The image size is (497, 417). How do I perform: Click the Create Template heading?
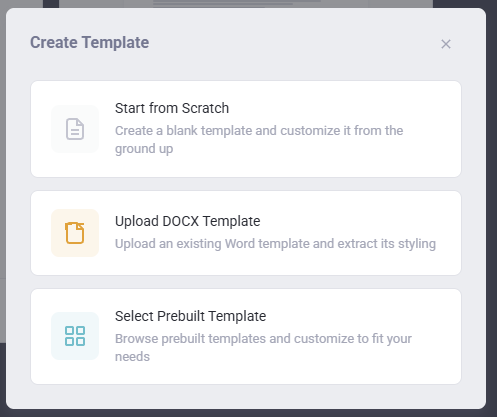[x=90, y=43]
